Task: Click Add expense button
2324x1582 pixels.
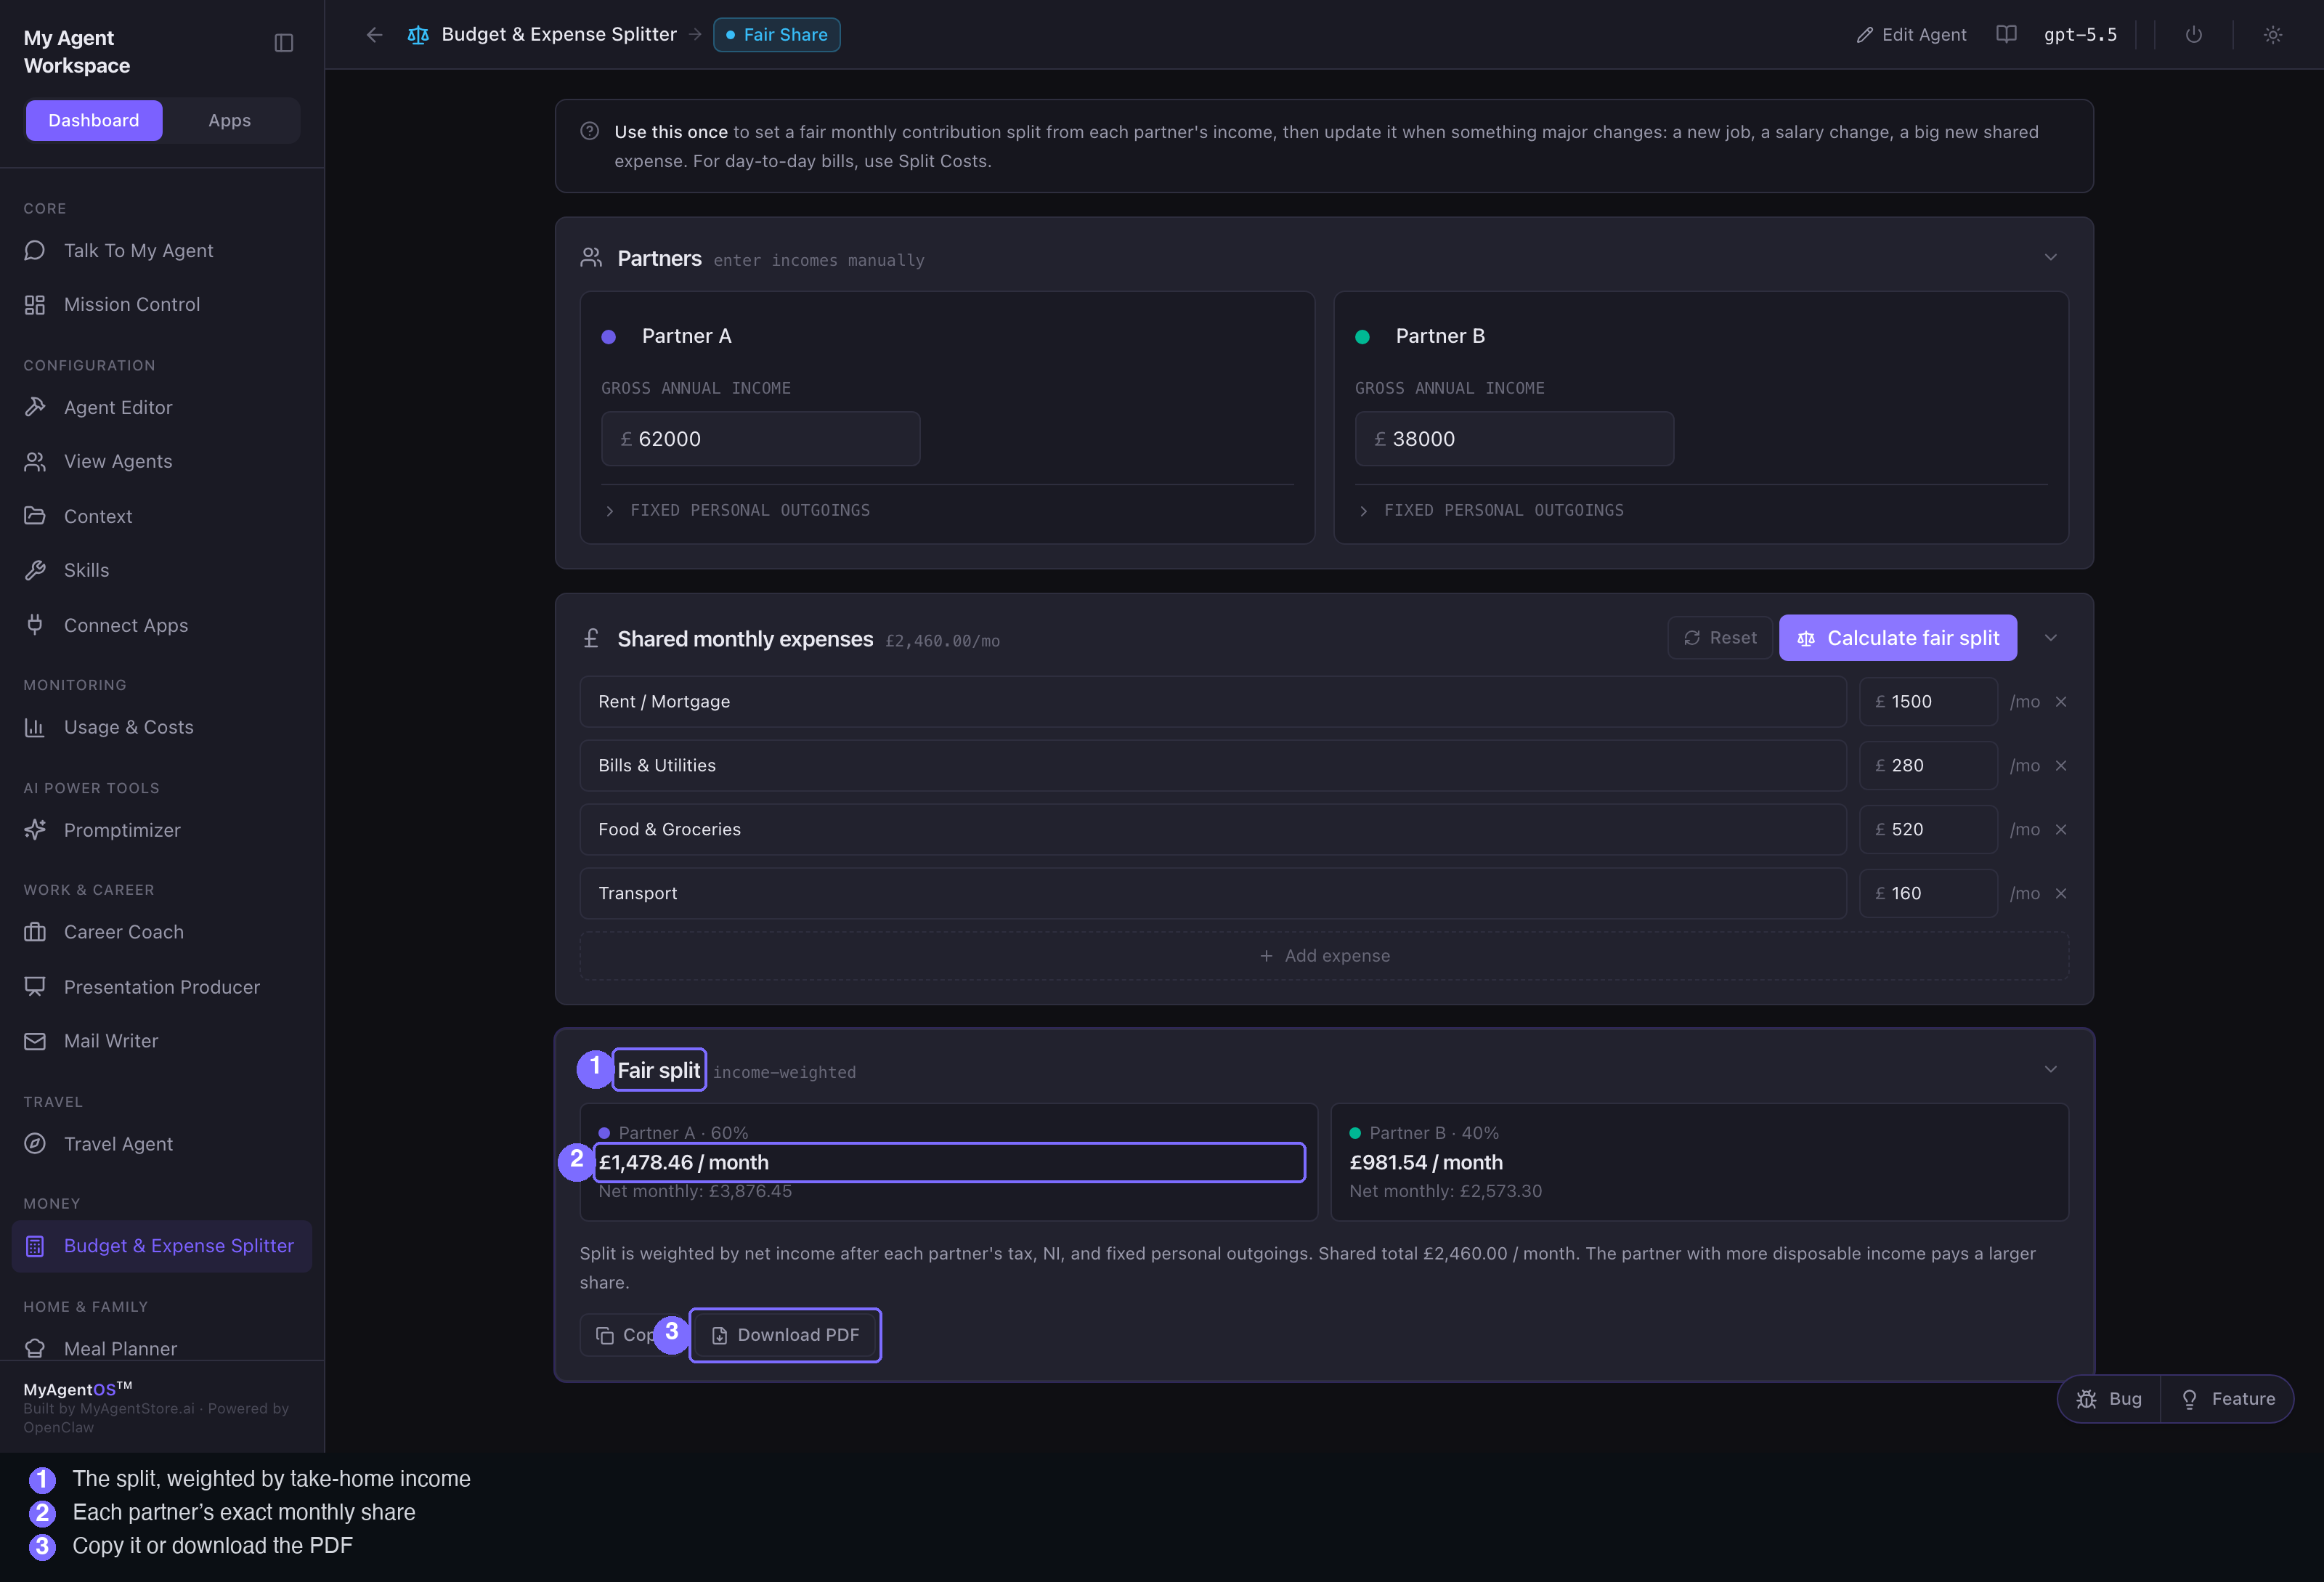Action: [x=1324, y=956]
